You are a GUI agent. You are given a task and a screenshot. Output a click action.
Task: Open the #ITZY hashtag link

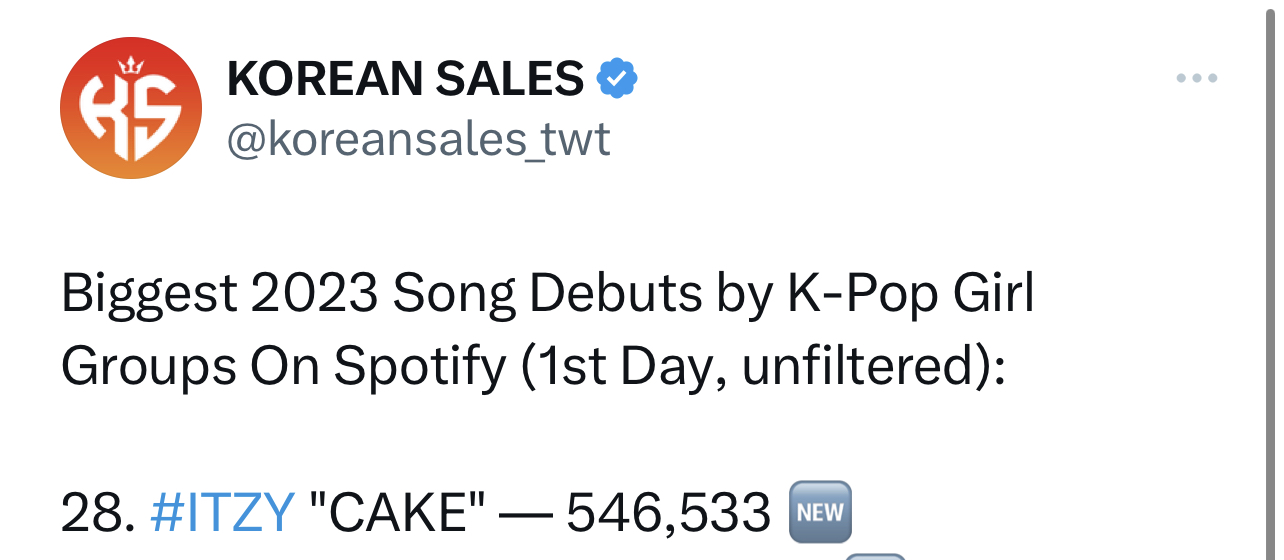[x=222, y=514]
